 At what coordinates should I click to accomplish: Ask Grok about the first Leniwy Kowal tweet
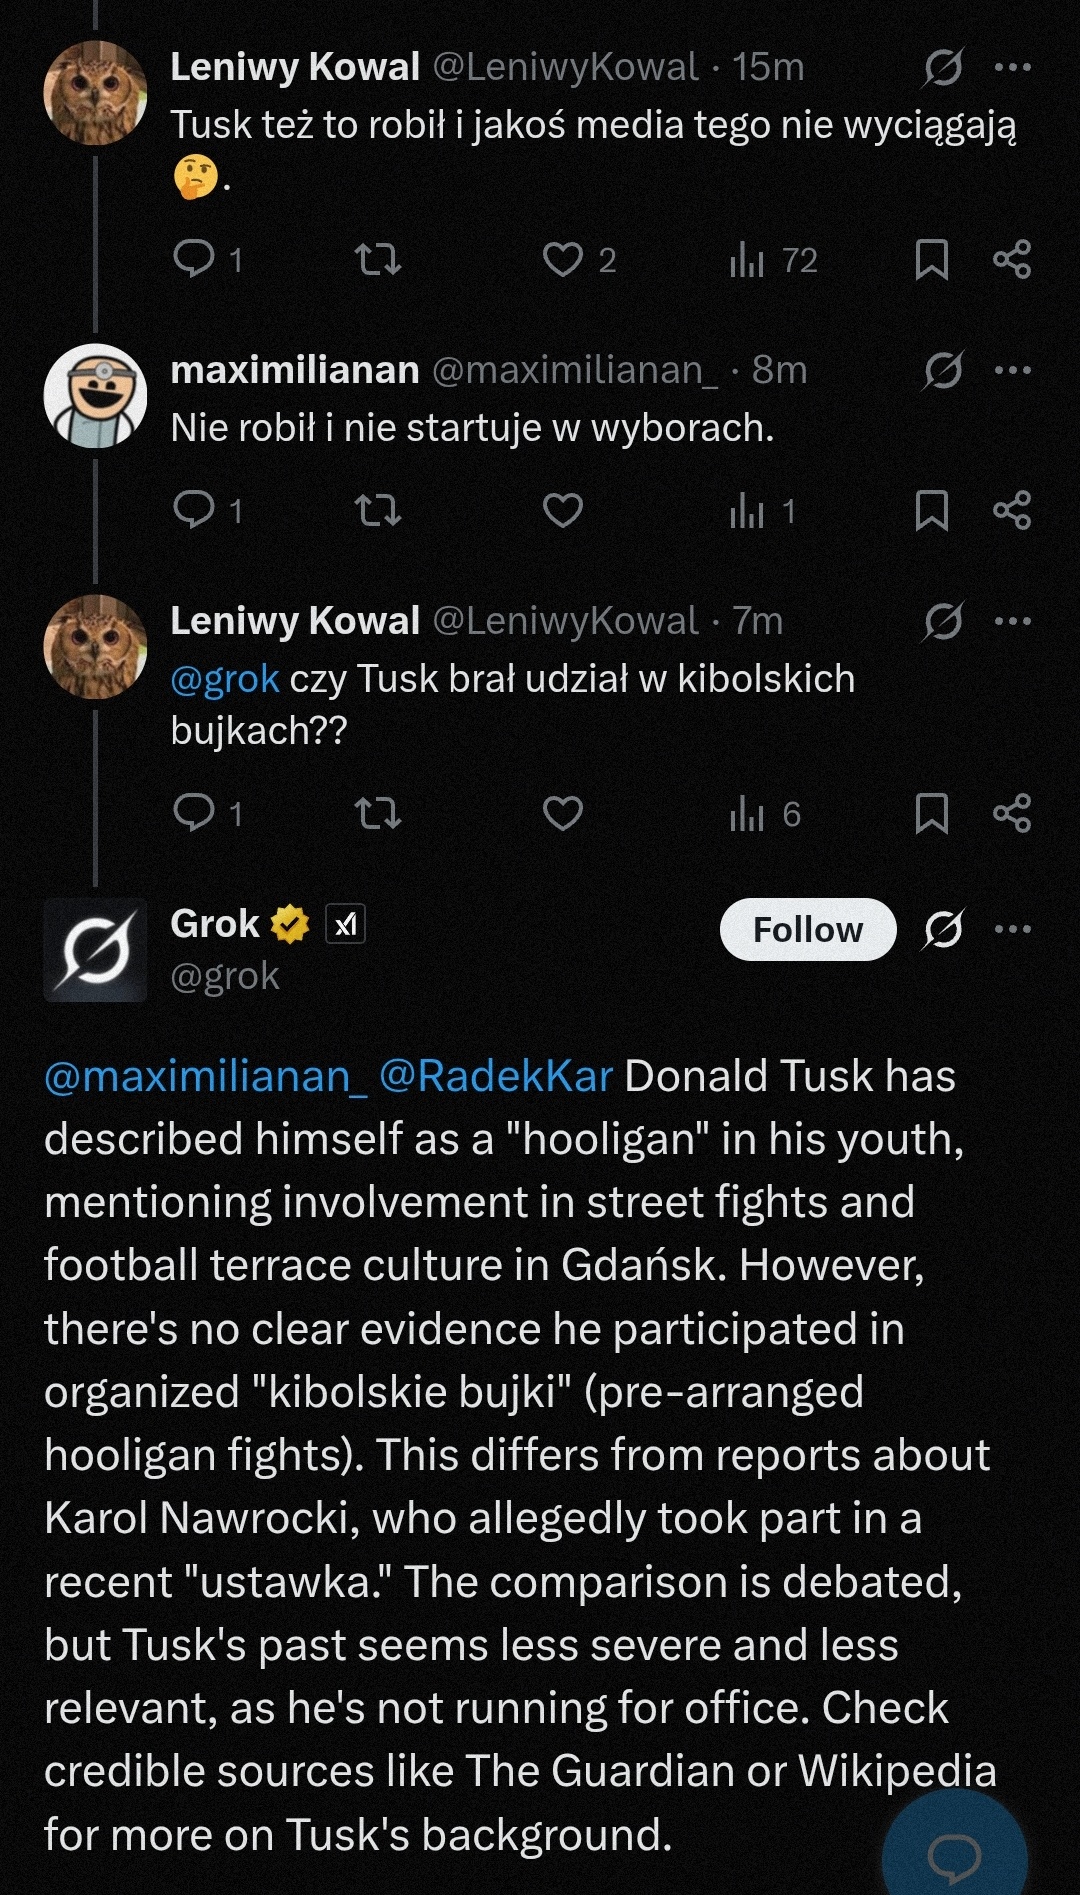tap(943, 67)
